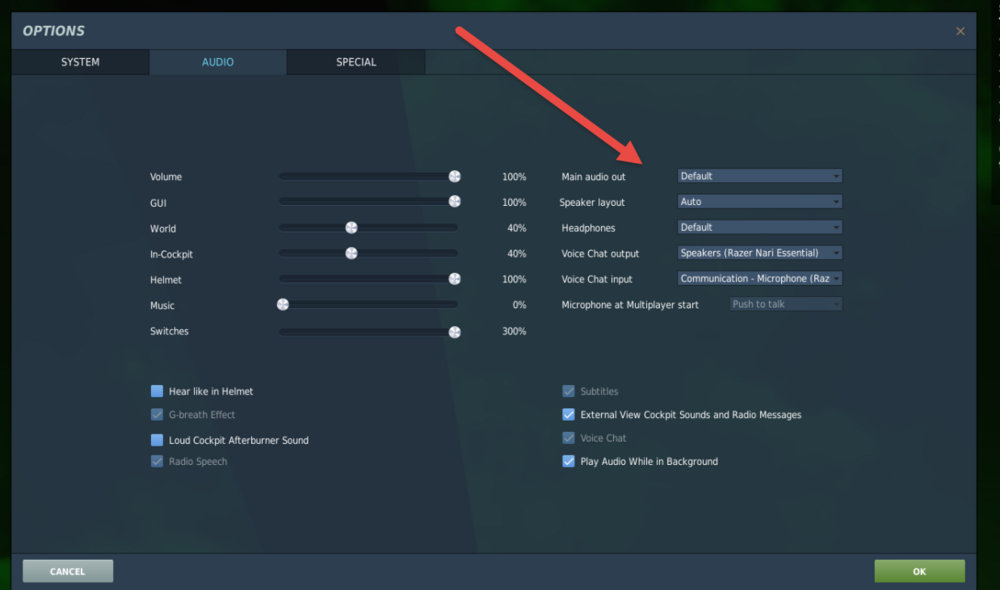Close the Options dialog with X

960,31
